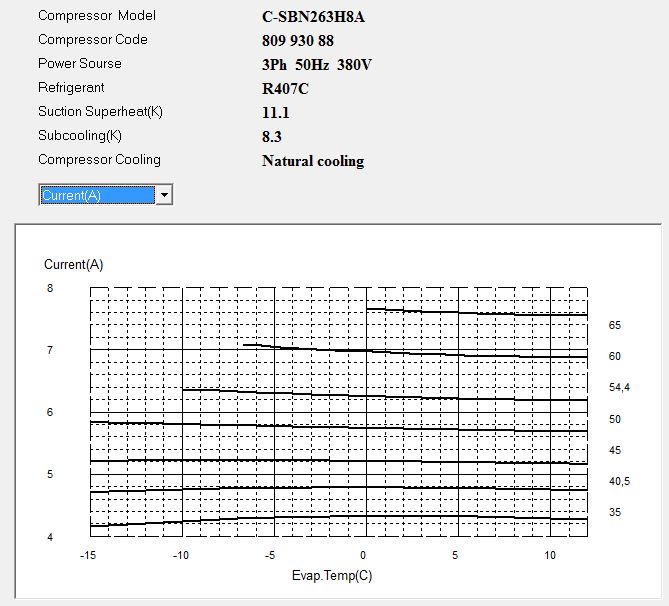
Task: Click the Current(A) combo box text field
Action: (96, 195)
